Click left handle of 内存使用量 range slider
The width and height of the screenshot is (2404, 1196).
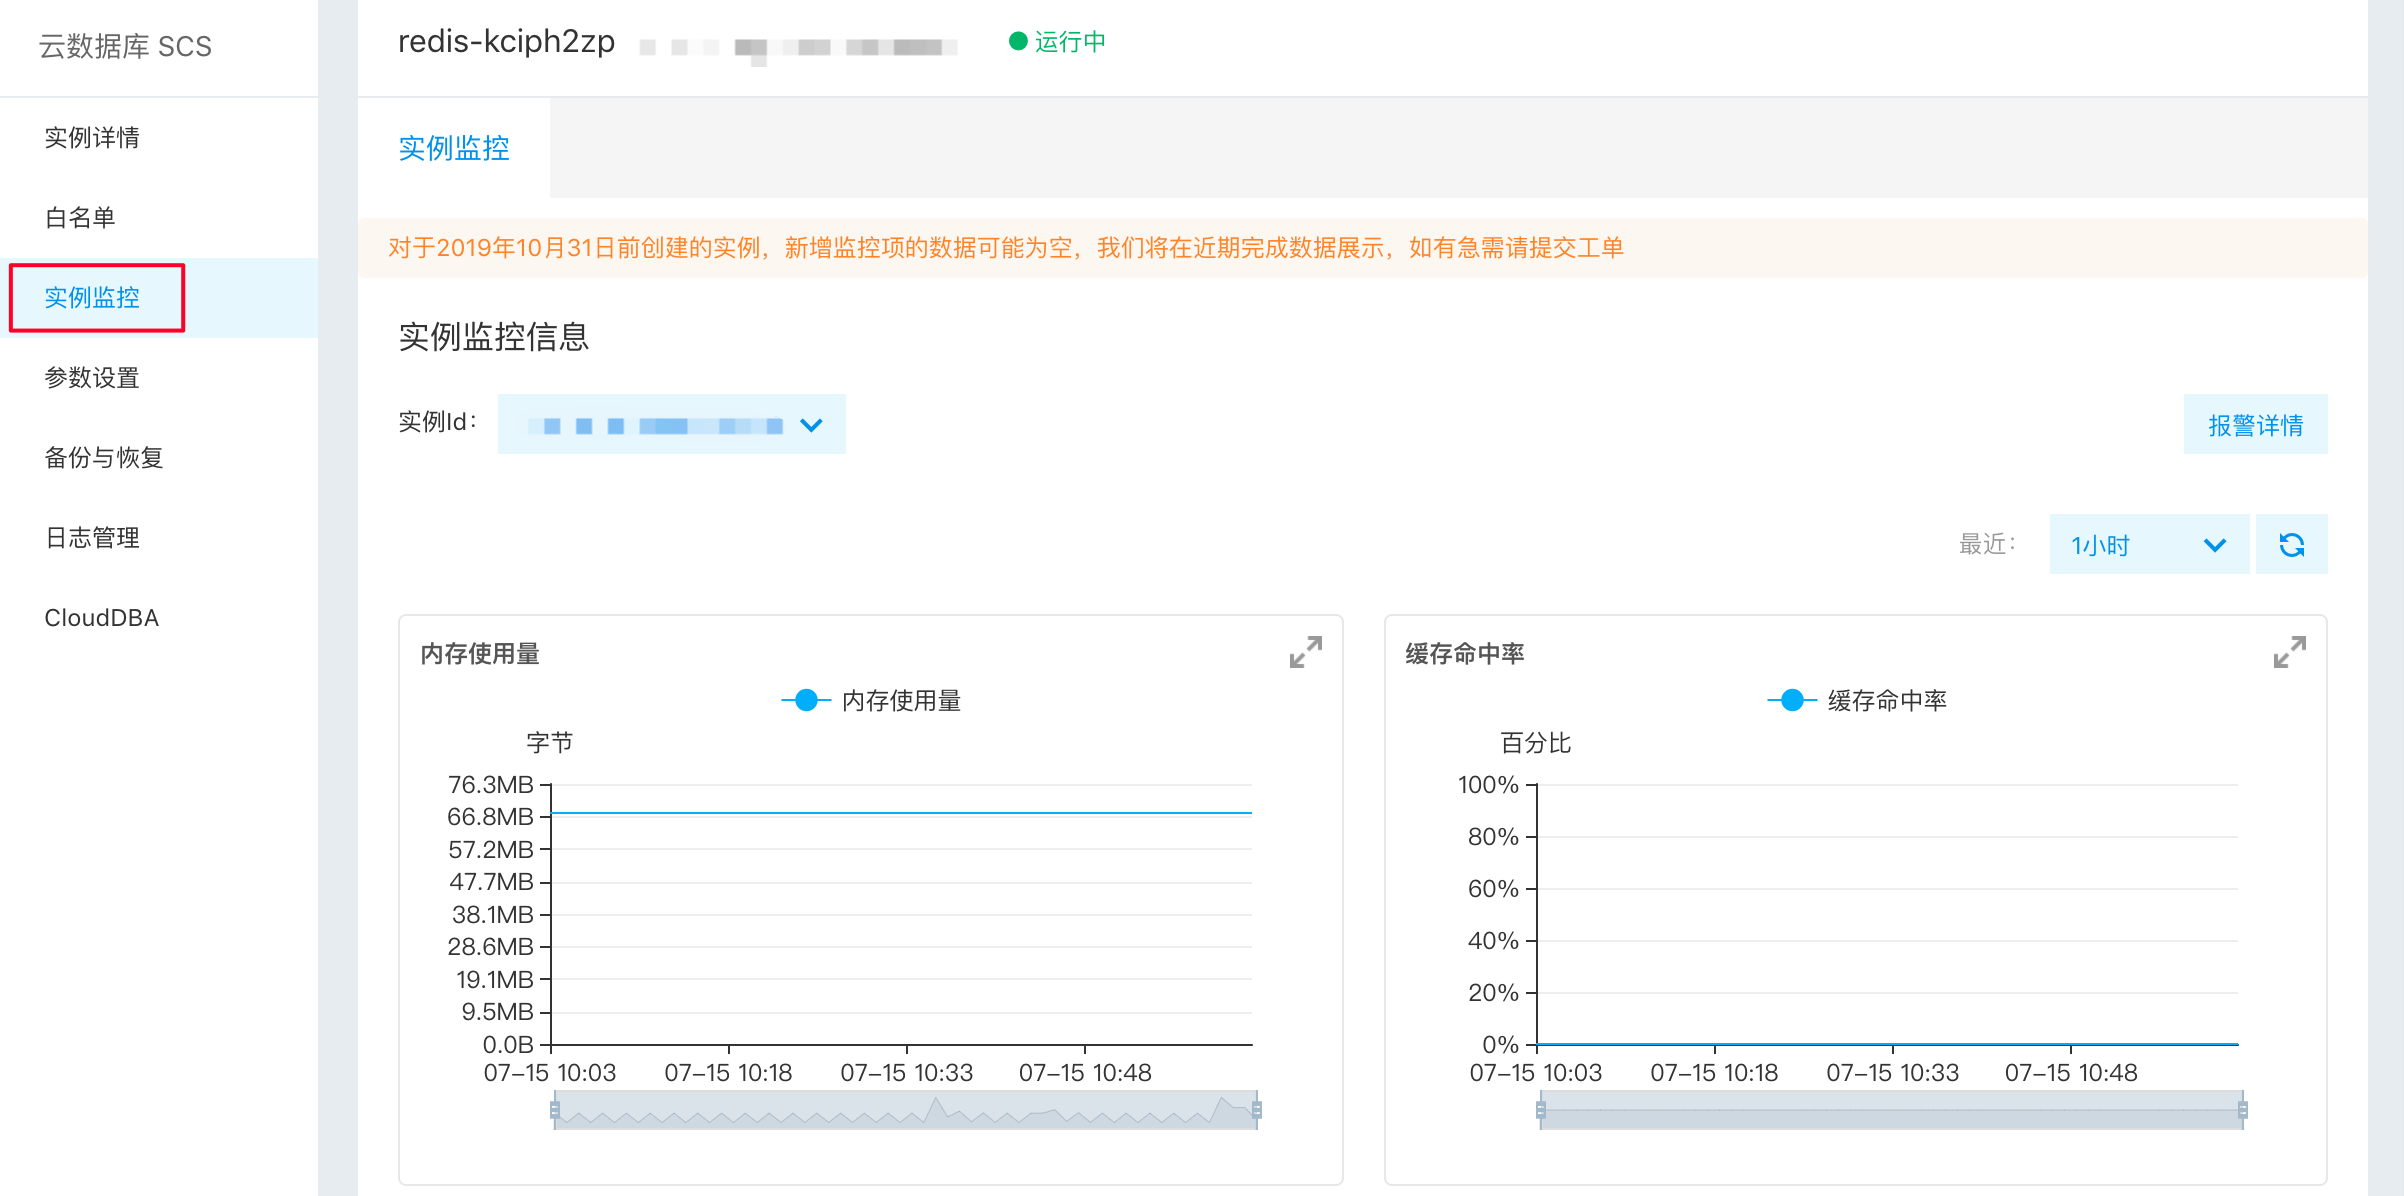tap(555, 1110)
